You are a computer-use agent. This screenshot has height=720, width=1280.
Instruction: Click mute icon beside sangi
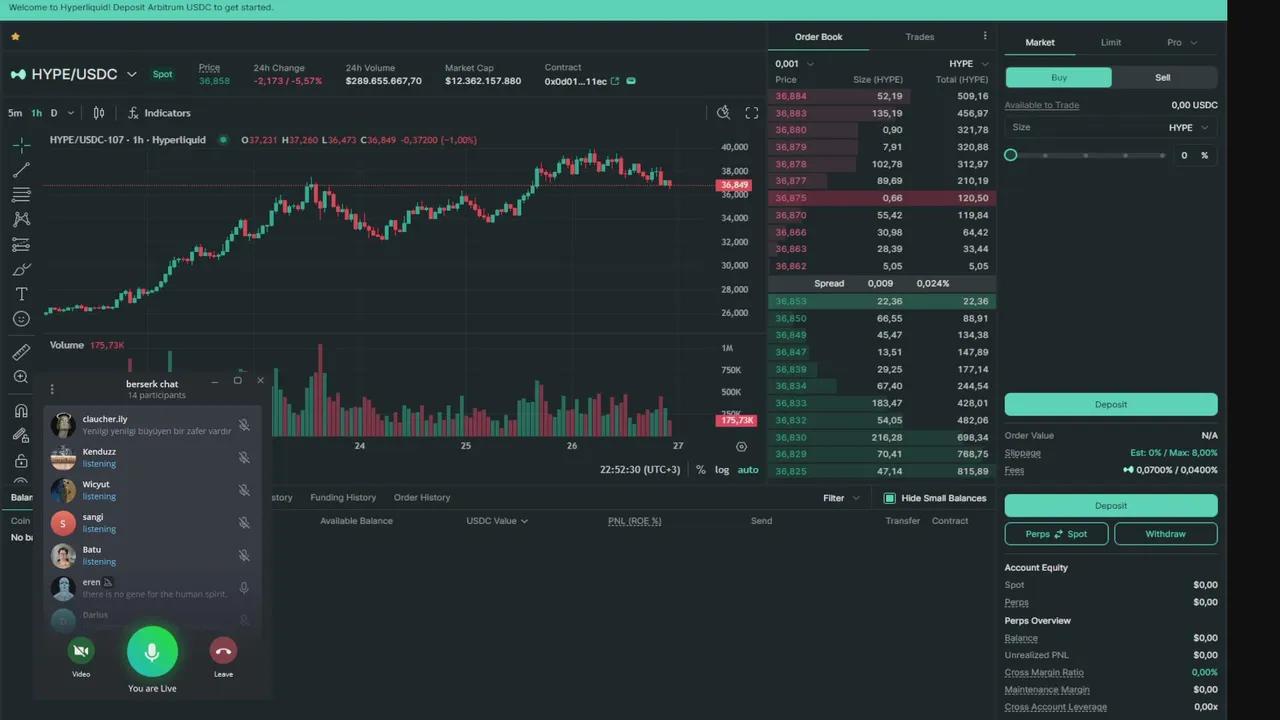(244, 523)
